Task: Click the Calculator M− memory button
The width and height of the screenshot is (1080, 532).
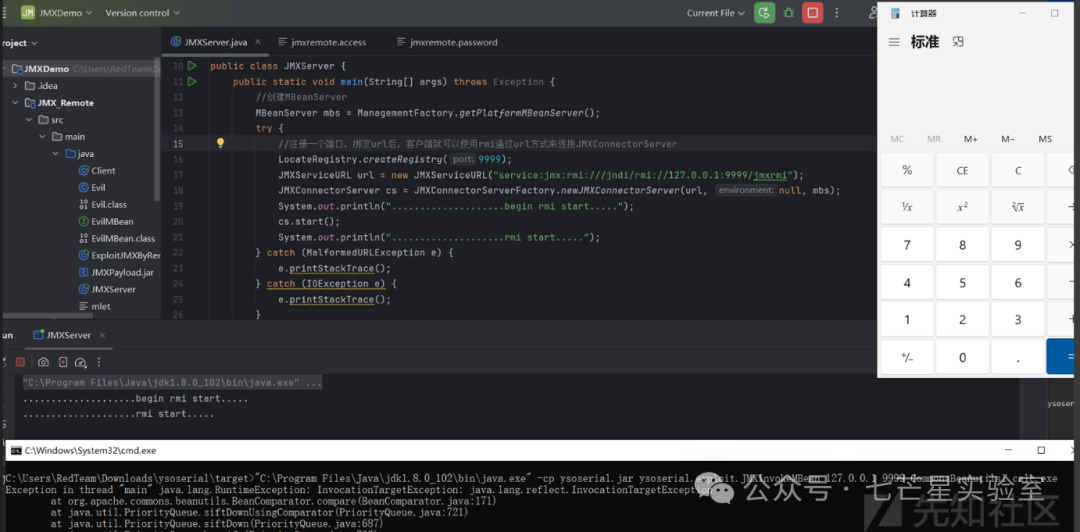Action: coord(1008,139)
